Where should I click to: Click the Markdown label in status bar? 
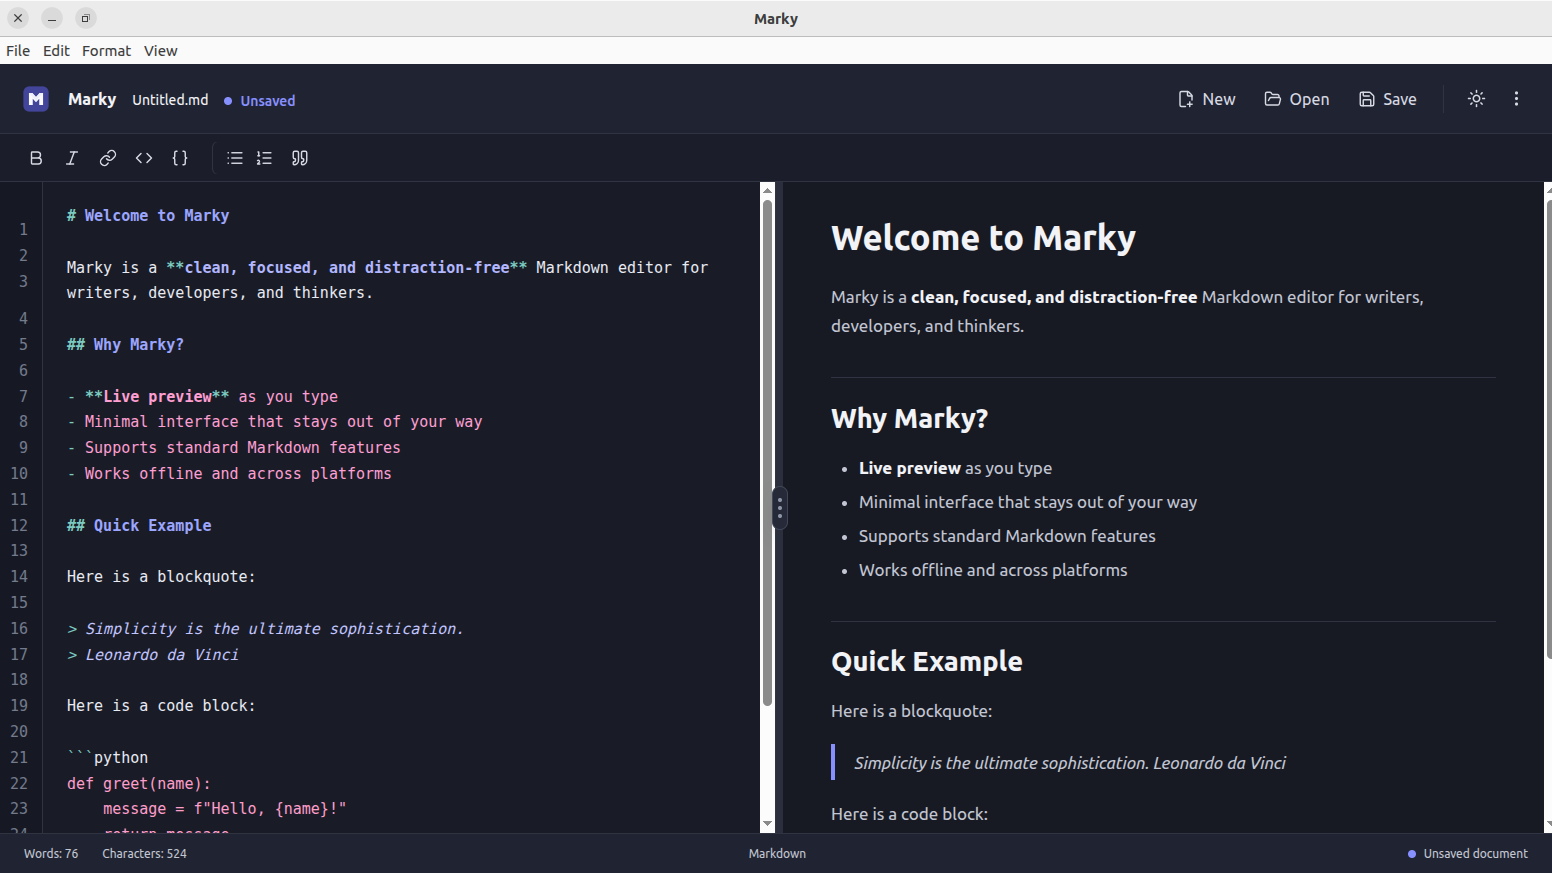pyautogui.click(x=777, y=854)
